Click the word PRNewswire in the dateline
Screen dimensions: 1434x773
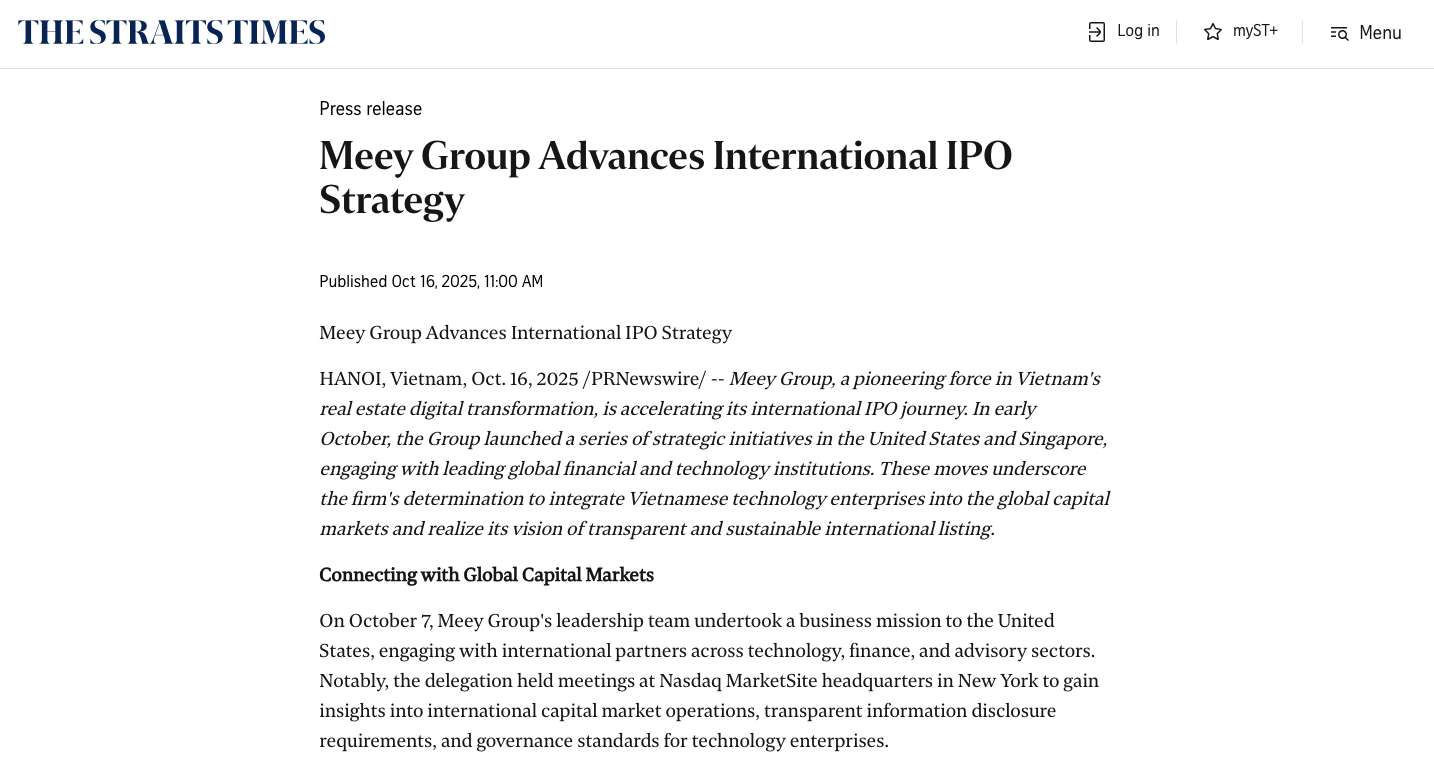coord(648,379)
